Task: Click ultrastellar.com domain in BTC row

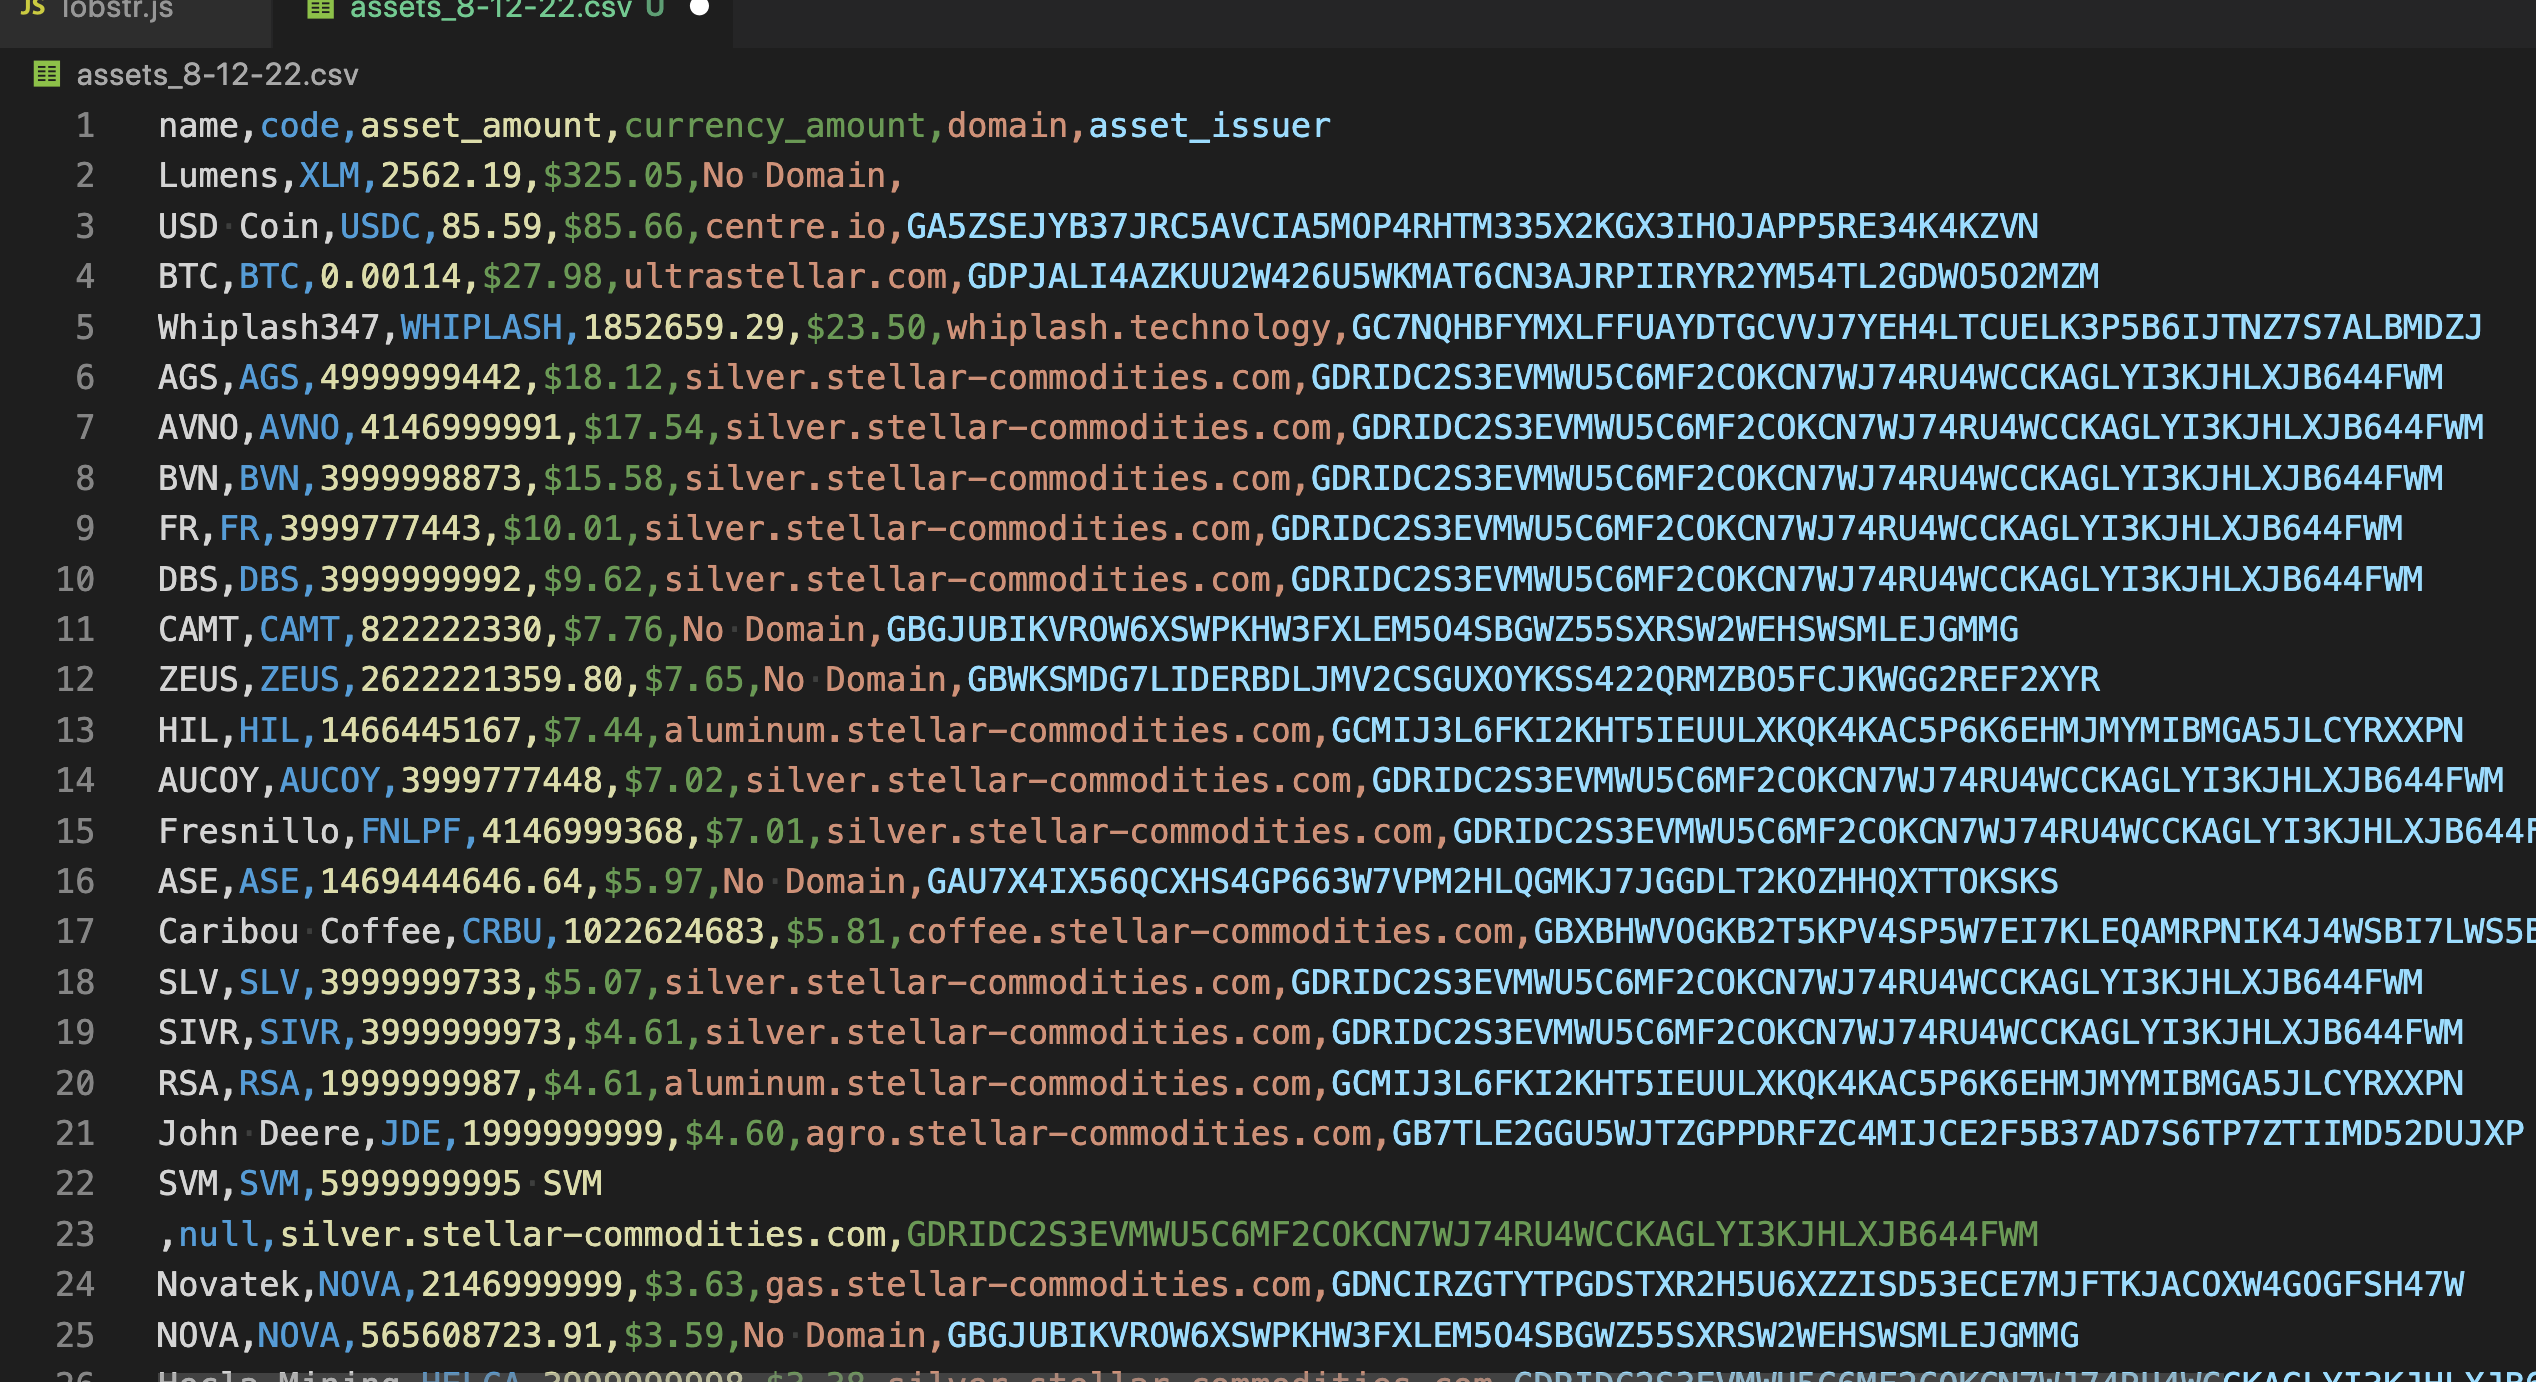Action: [785, 277]
